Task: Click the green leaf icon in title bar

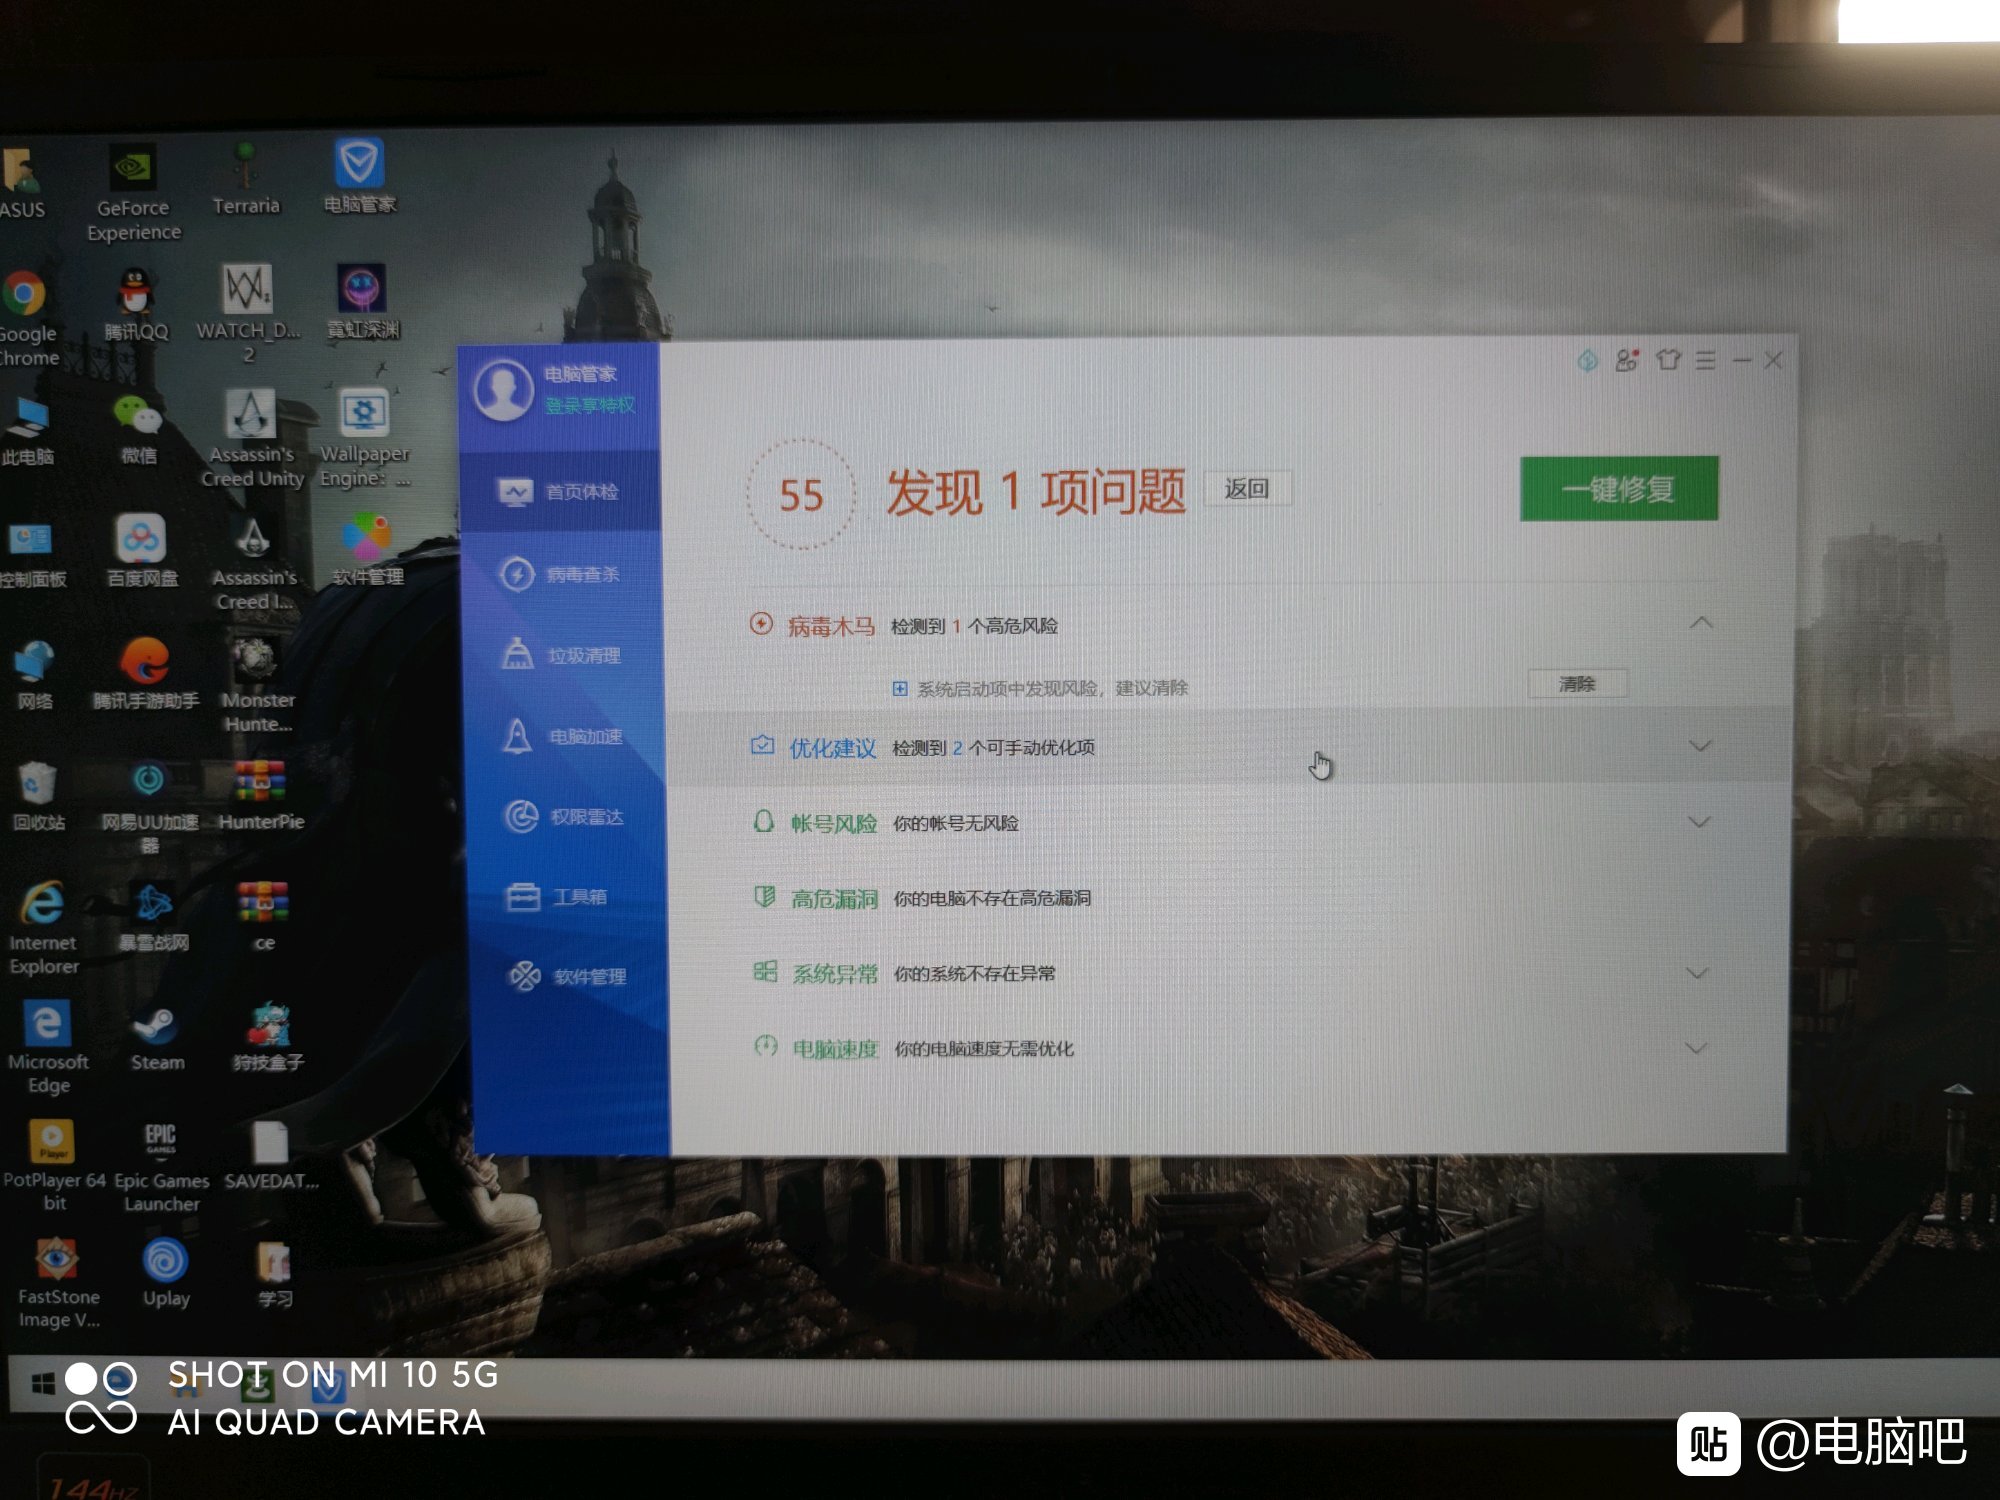Action: pos(1587,360)
